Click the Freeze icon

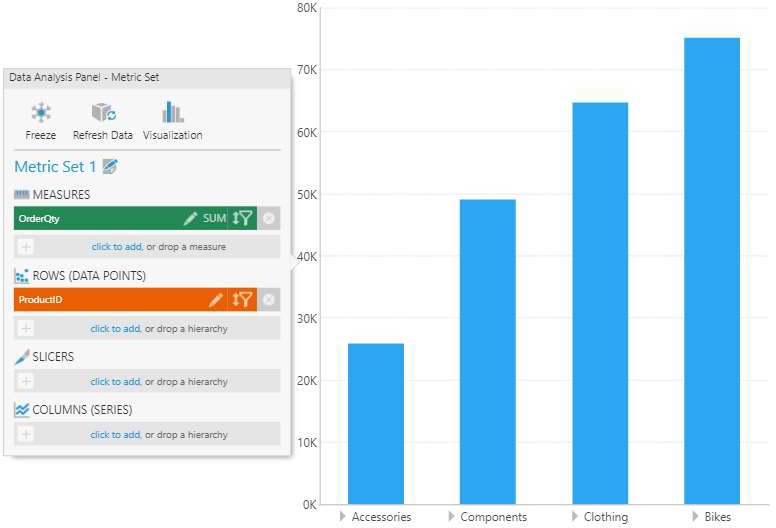point(41,113)
